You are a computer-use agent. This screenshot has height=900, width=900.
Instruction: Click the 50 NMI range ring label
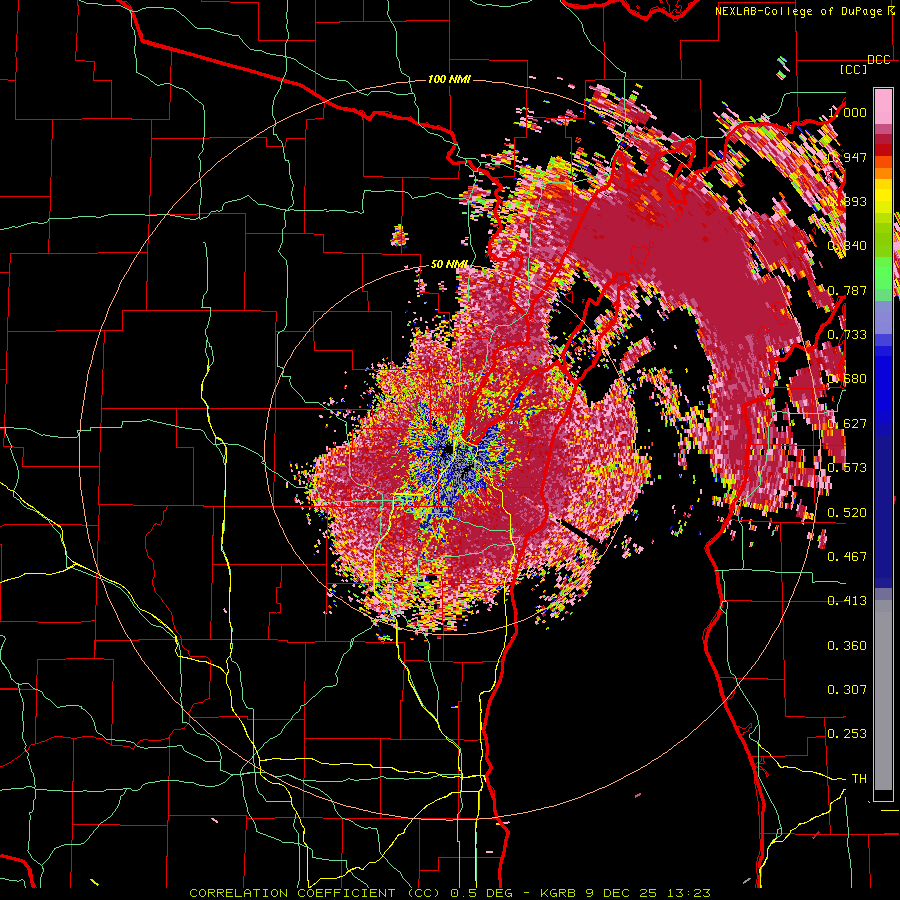pos(449,264)
